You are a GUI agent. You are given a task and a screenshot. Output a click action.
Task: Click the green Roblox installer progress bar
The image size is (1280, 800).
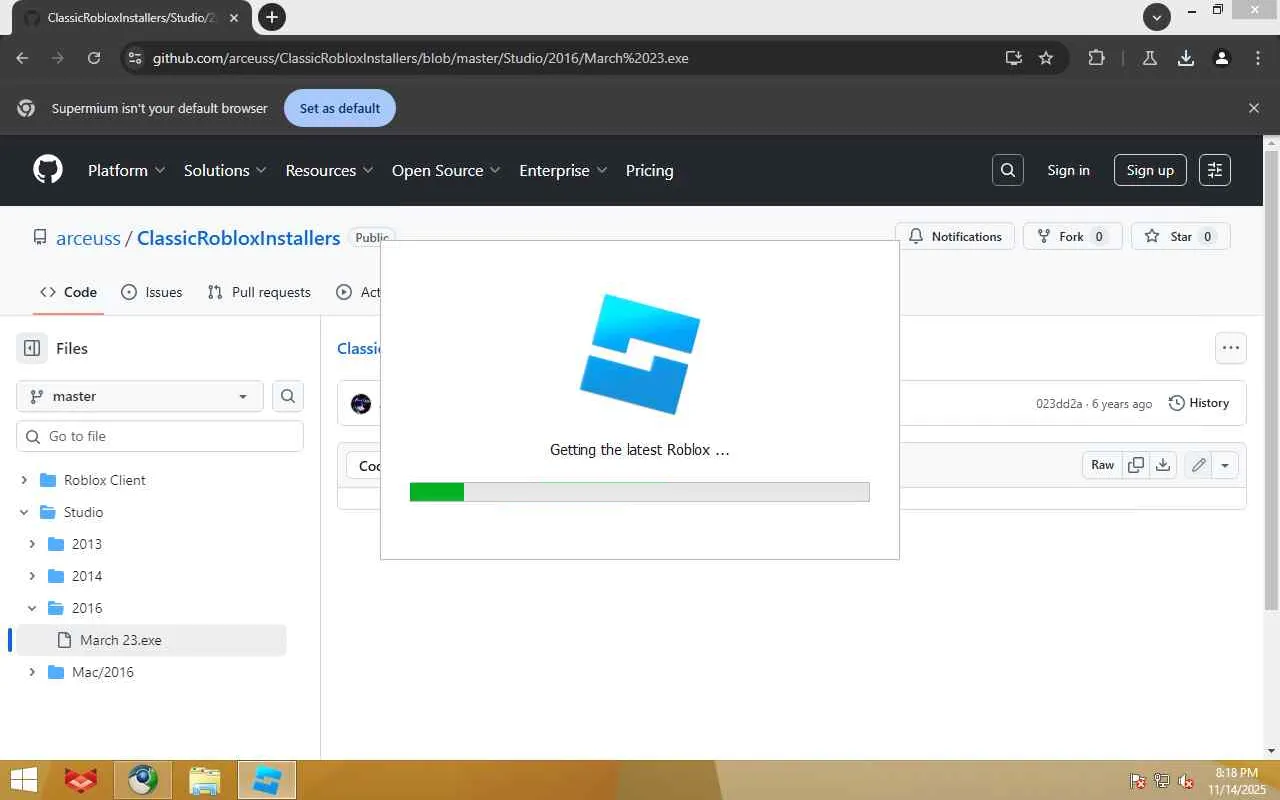coord(640,491)
